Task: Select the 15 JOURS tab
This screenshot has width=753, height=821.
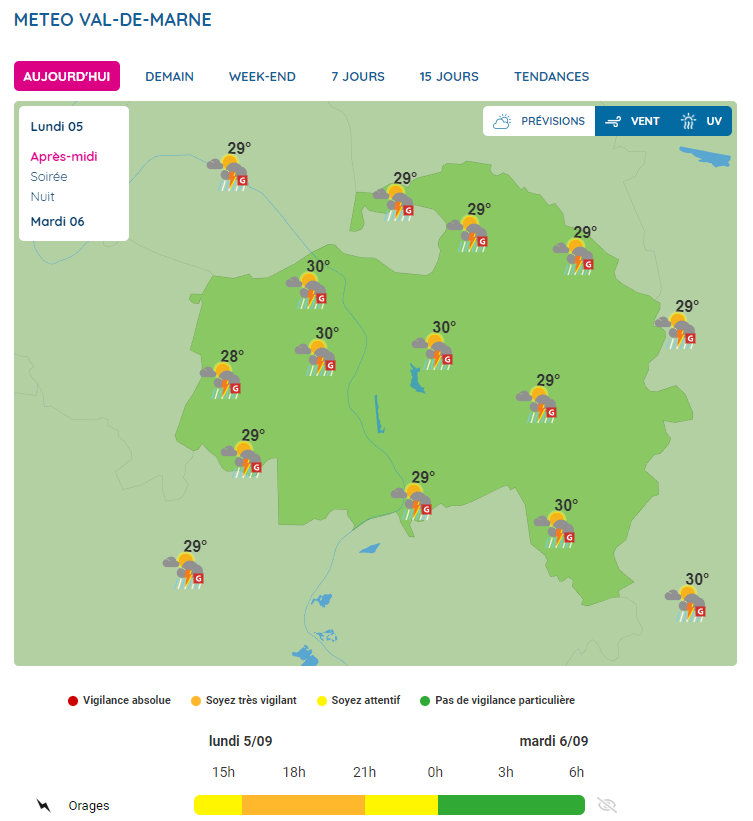Action: click(x=449, y=76)
